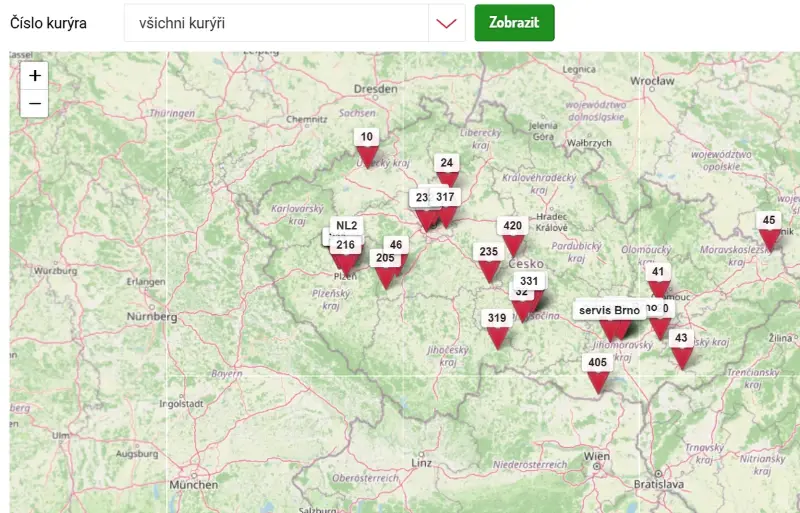
Task: Click the Wien city label on map
Action: (x=597, y=456)
